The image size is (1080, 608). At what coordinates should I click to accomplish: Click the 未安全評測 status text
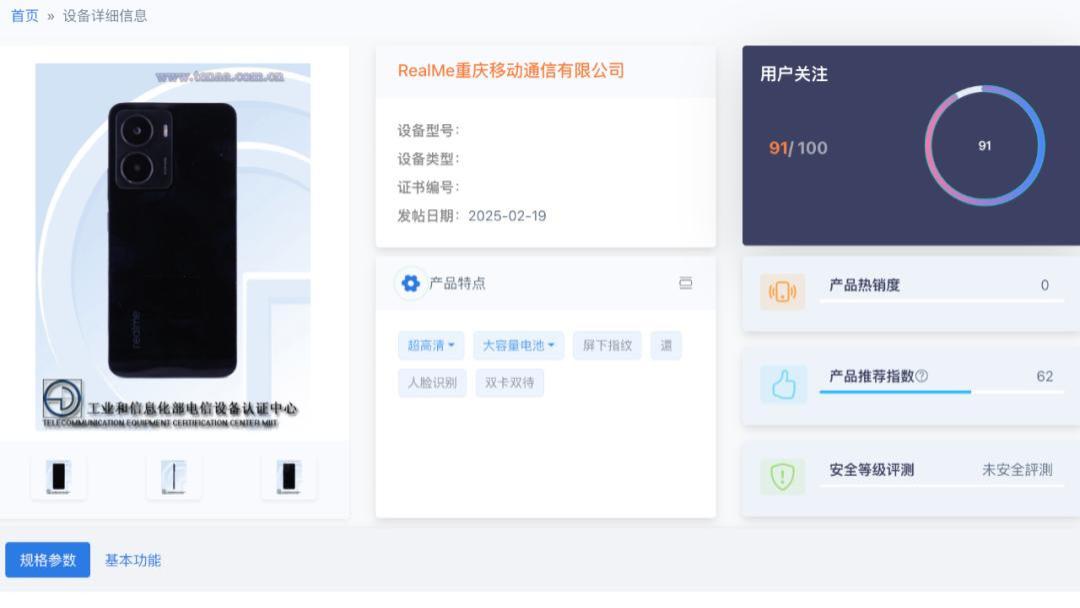click(x=1017, y=470)
